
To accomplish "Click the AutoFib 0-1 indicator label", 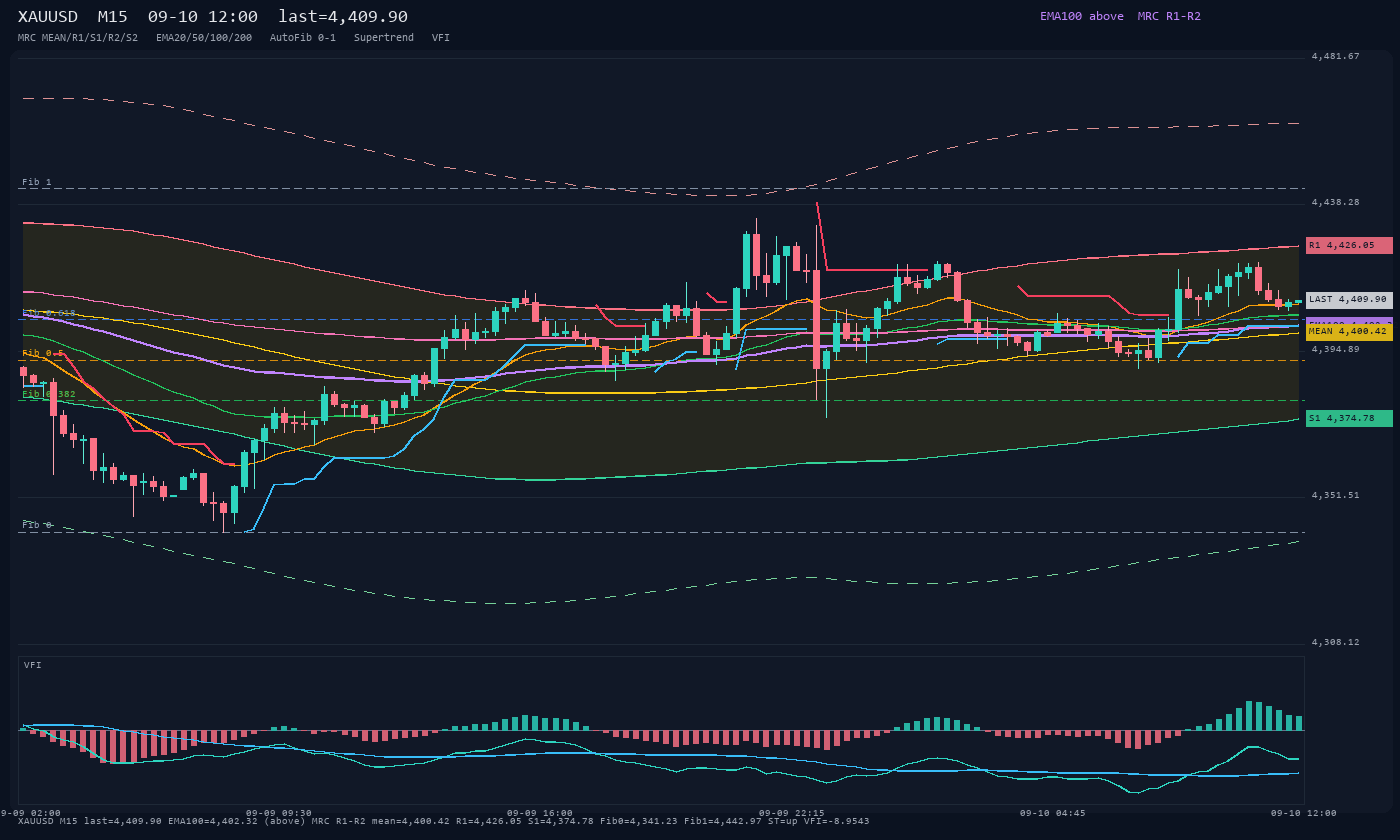I will click(303, 38).
